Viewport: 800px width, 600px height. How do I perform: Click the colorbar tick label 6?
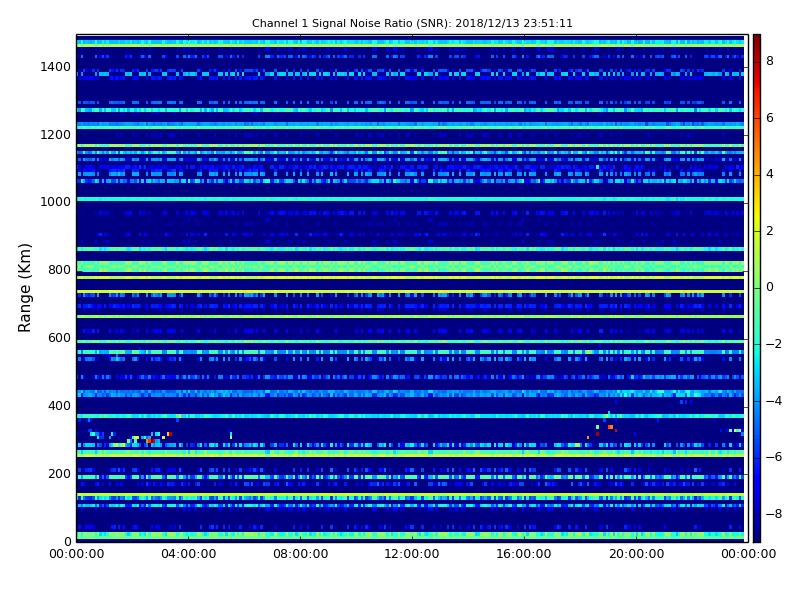tap(770, 118)
